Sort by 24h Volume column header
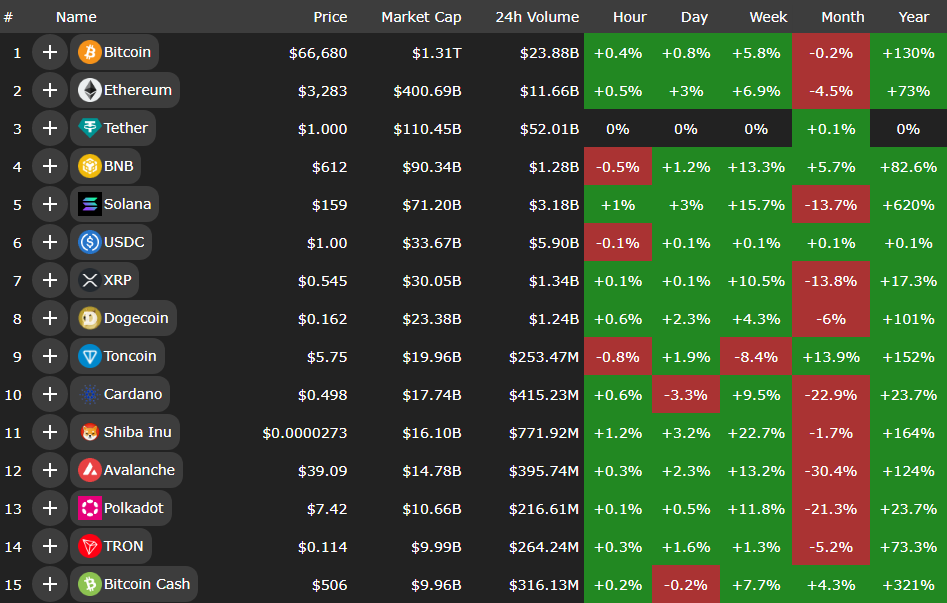Image resolution: width=947 pixels, height=603 pixels. 536,17
